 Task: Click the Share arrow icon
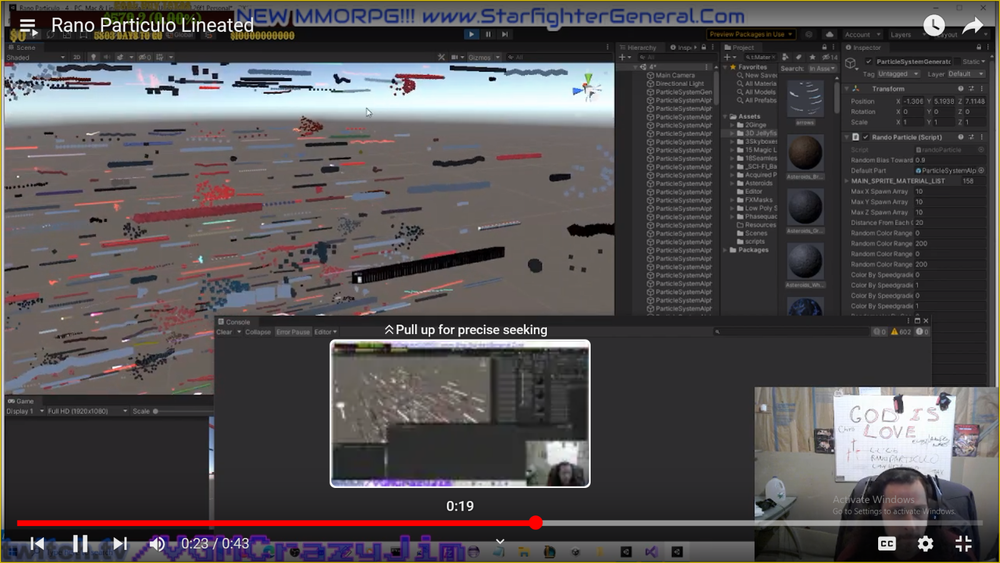972,26
